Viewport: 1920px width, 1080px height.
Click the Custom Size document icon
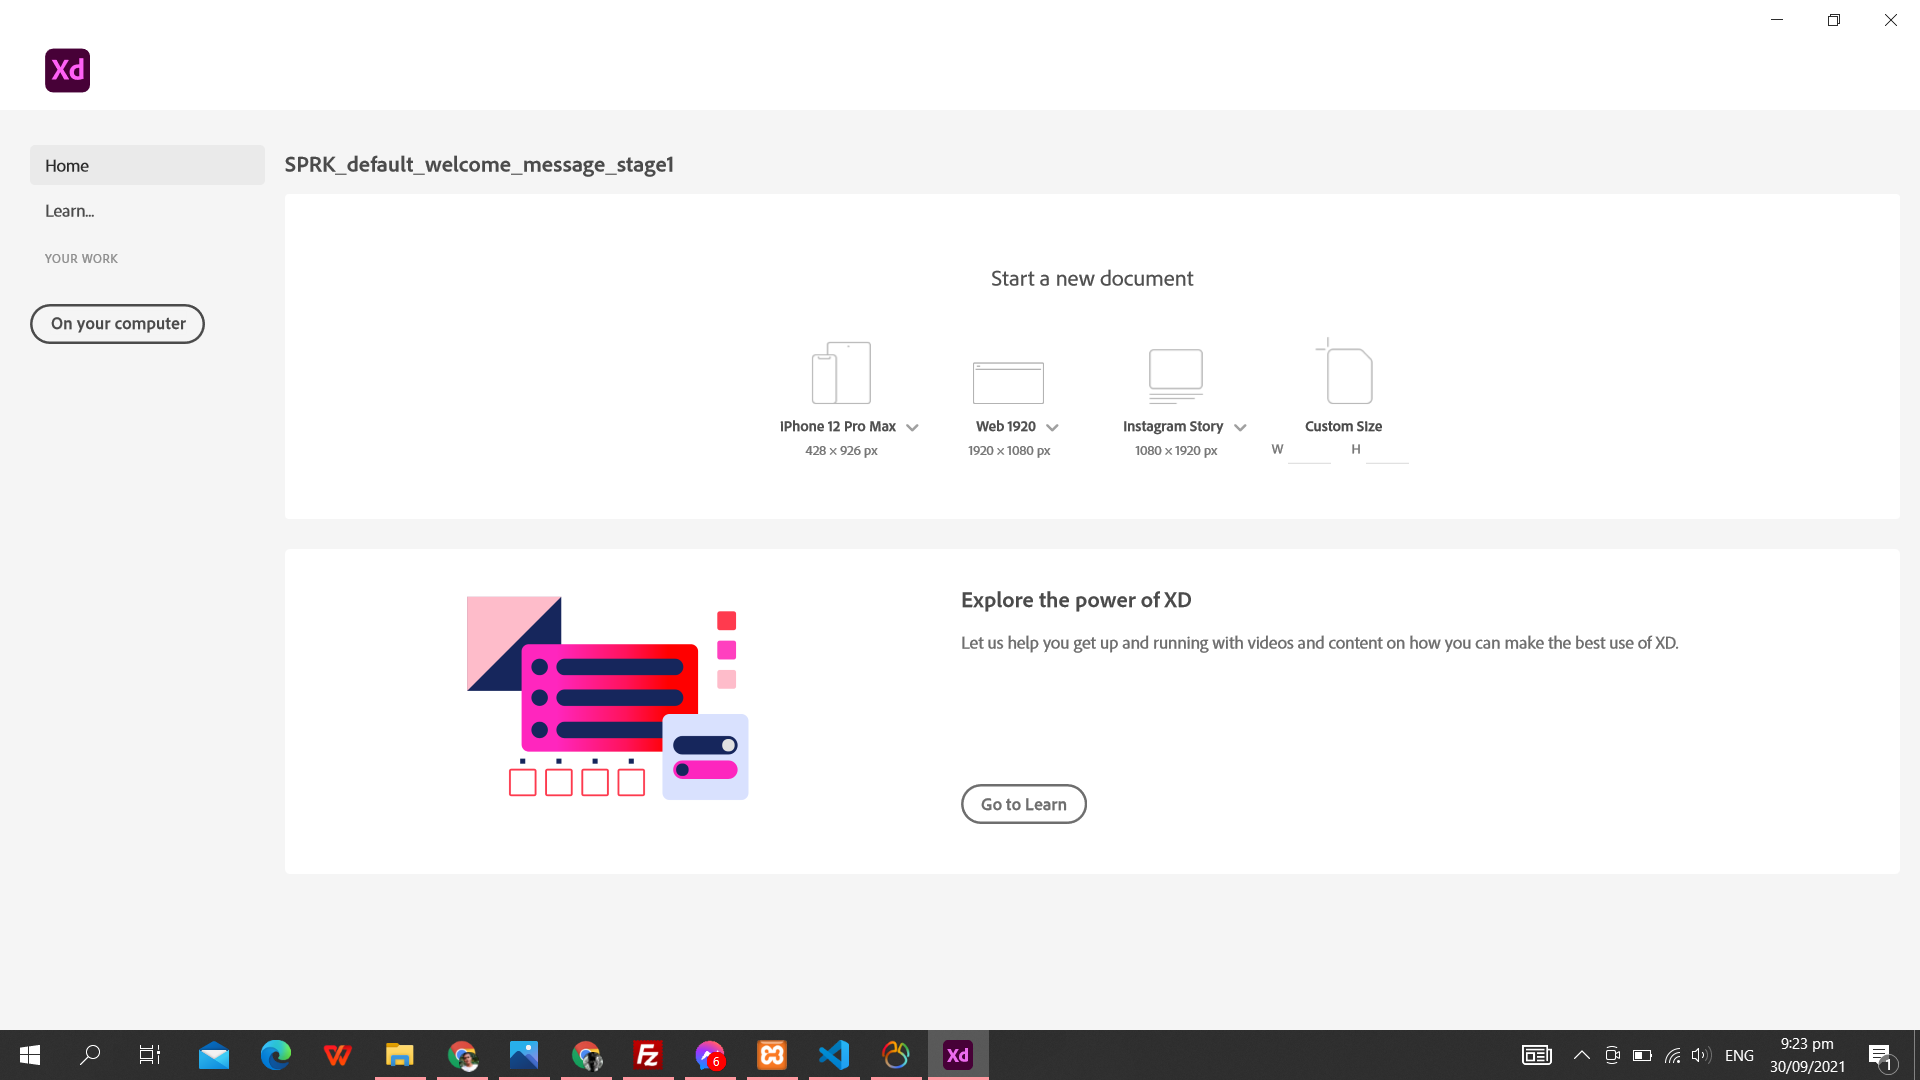coord(1346,373)
